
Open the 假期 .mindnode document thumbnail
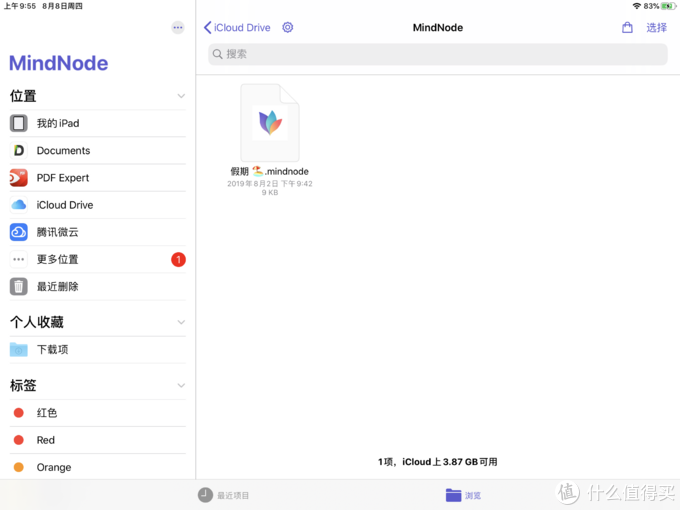click(x=270, y=123)
